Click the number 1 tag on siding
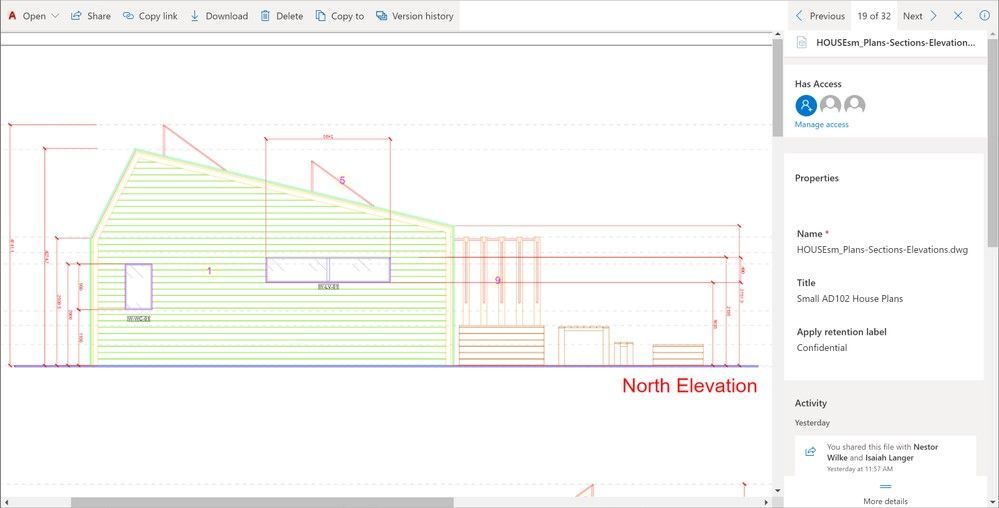 pos(209,271)
